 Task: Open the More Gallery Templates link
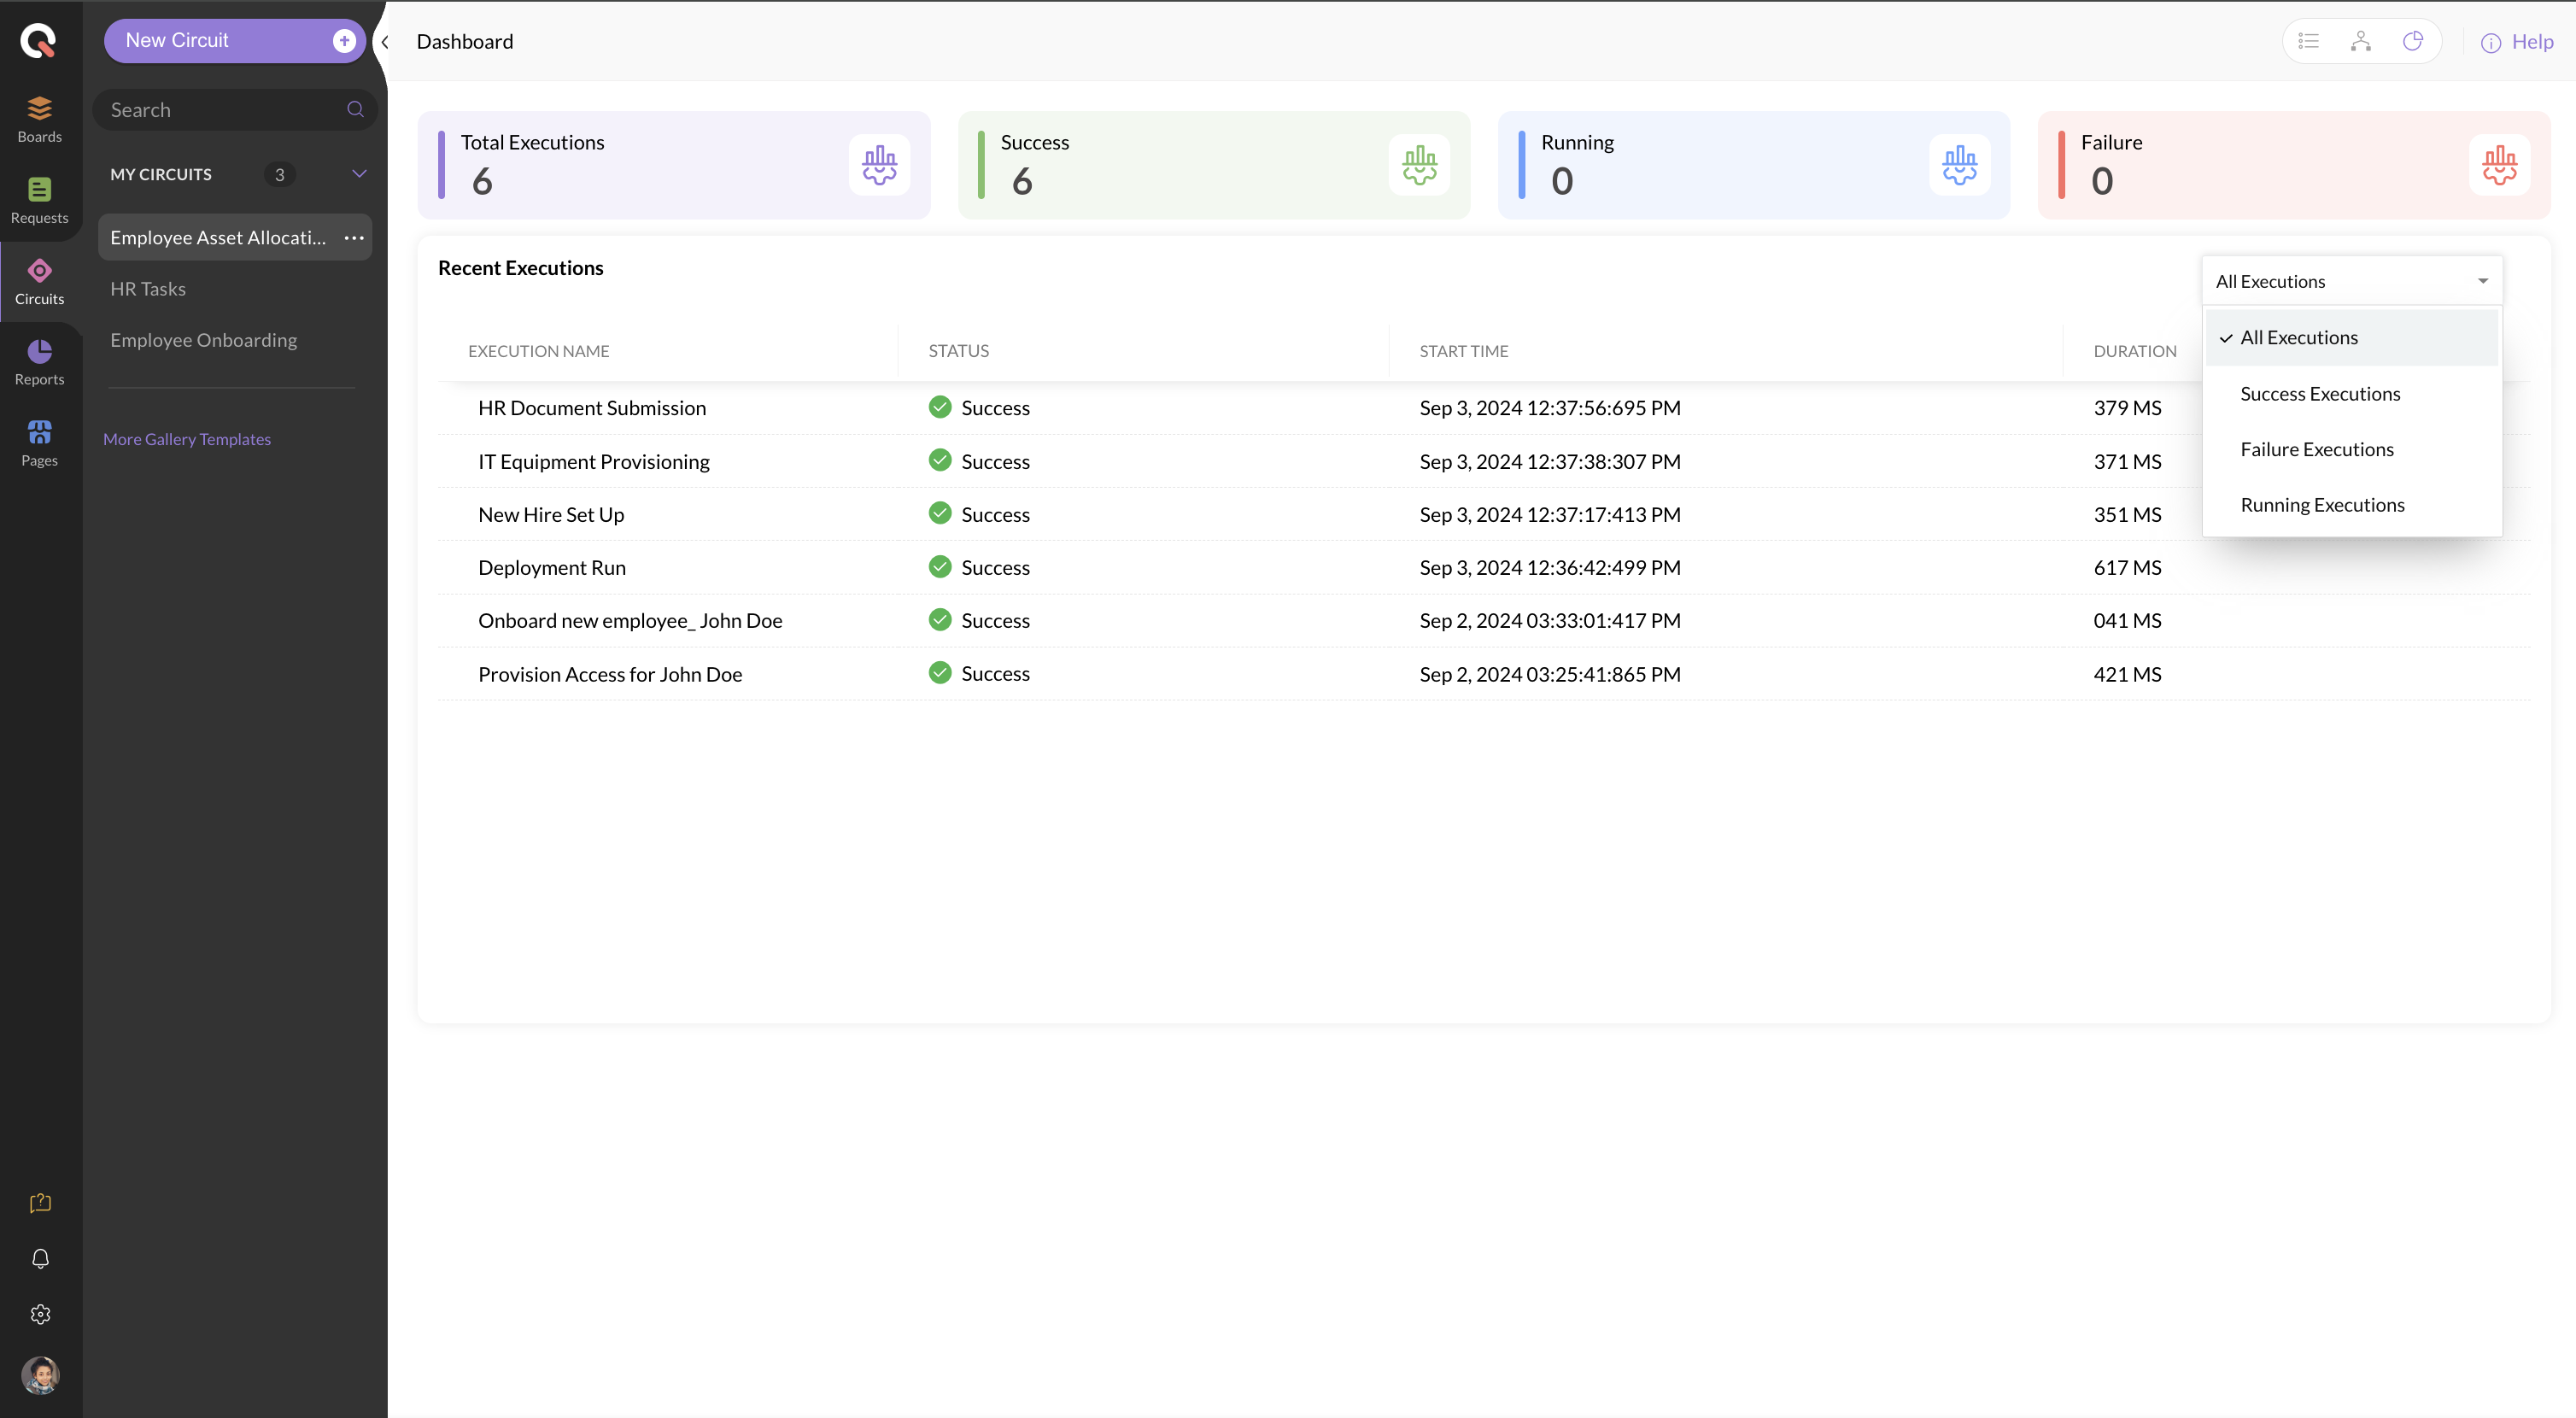click(187, 439)
